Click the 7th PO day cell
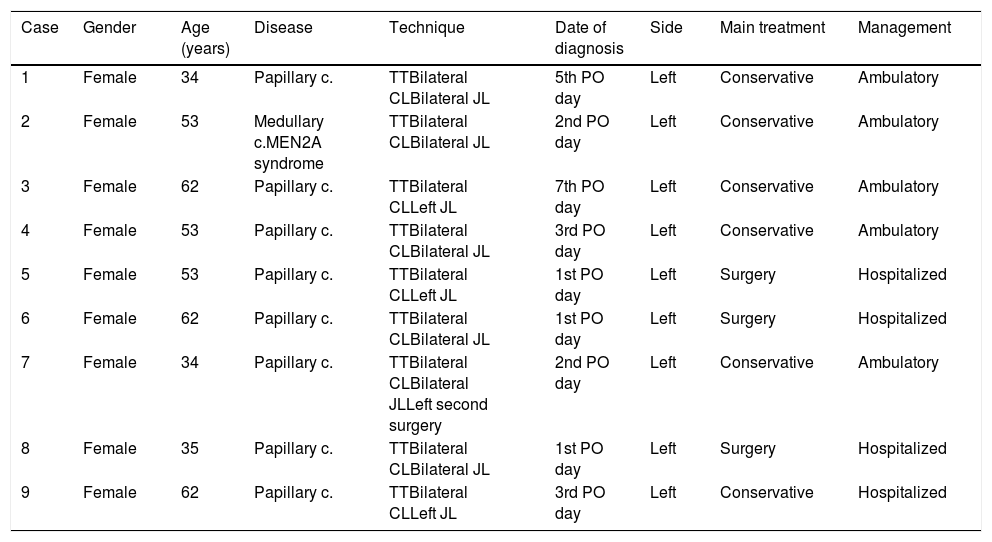The width and height of the screenshot is (992, 542). point(579,197)
